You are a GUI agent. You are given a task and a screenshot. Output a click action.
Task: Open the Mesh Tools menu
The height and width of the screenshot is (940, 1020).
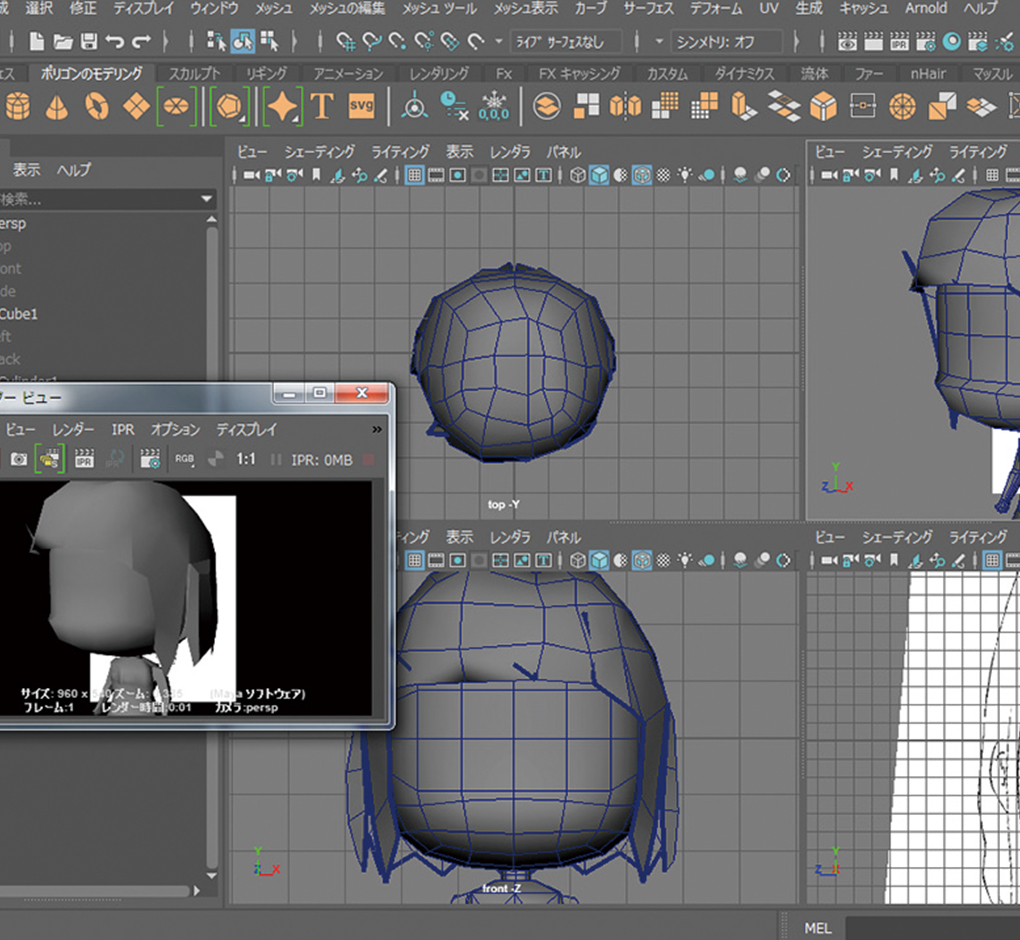pos(439,8)
